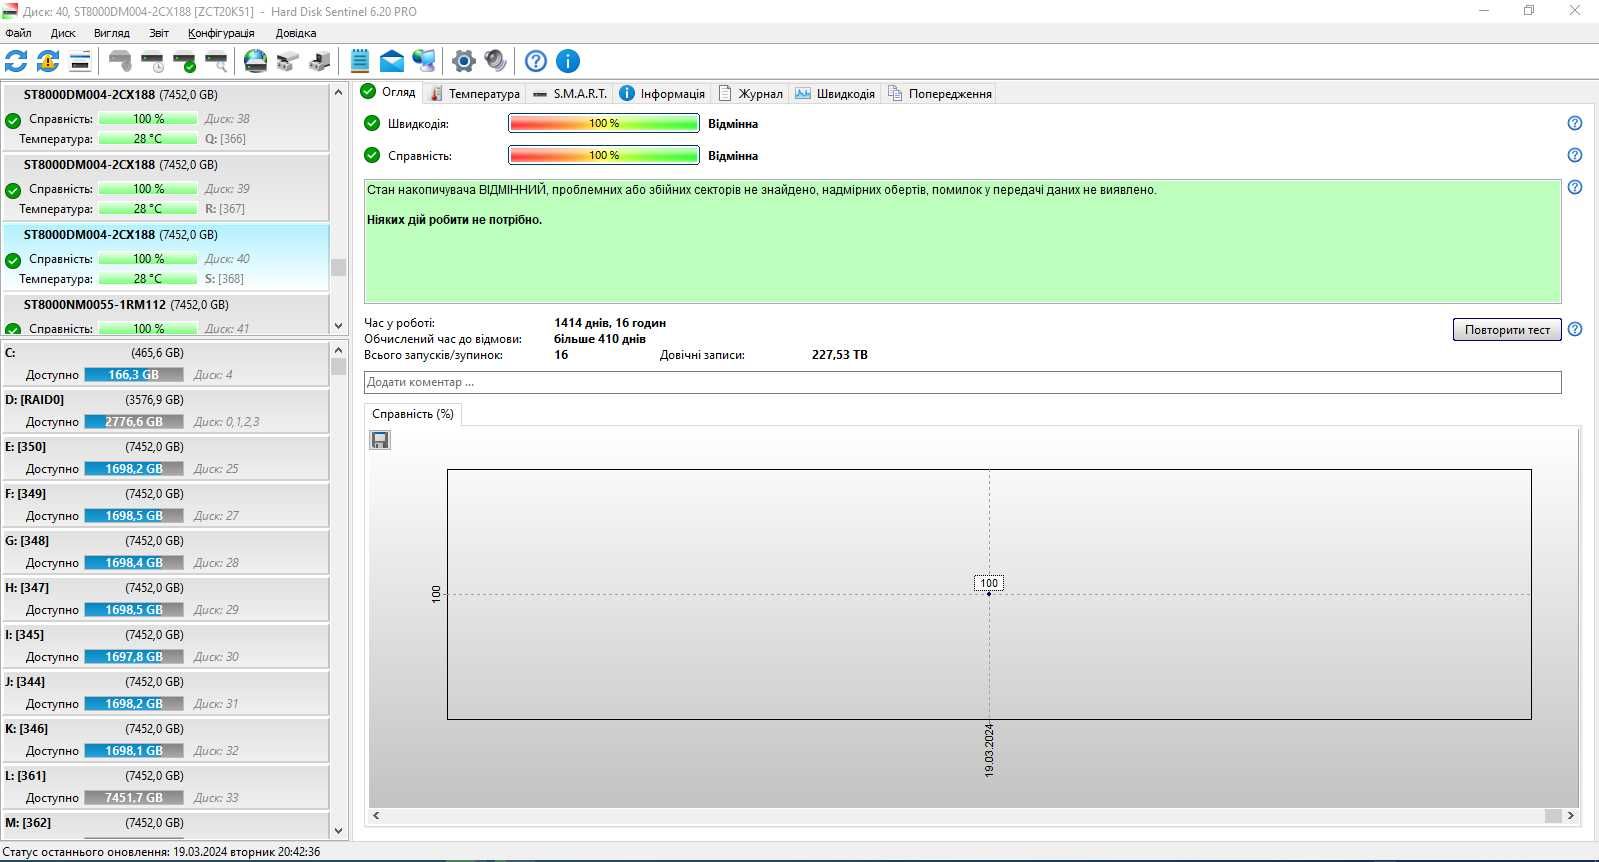Screen dimensions: 1599x862
Task: Switch to the Швидкодія tab
Action: click(x=835, y=93)
